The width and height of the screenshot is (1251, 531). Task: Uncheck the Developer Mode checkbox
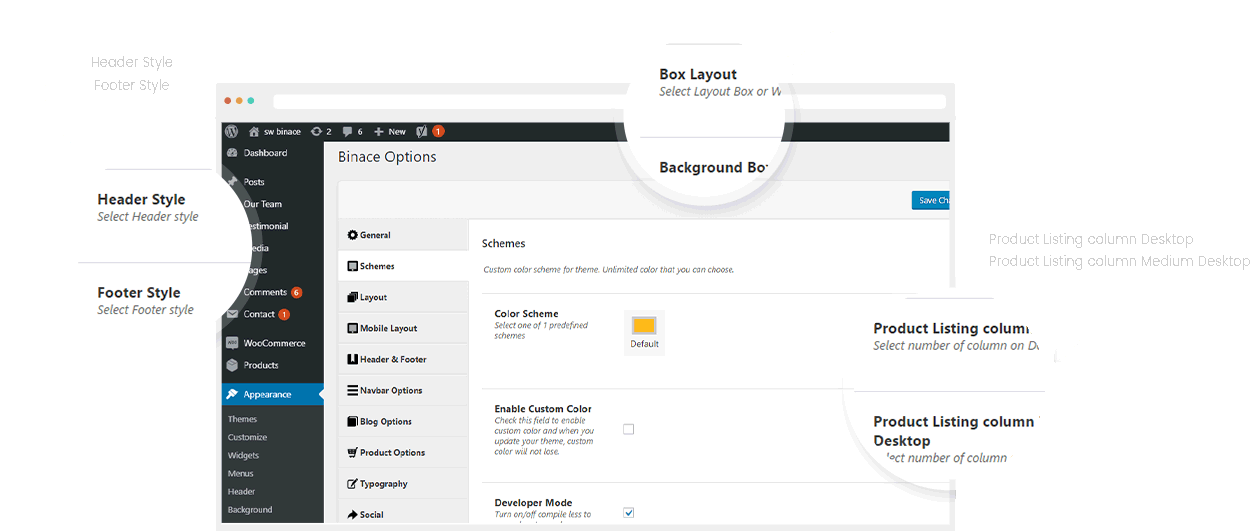point(629,513)
